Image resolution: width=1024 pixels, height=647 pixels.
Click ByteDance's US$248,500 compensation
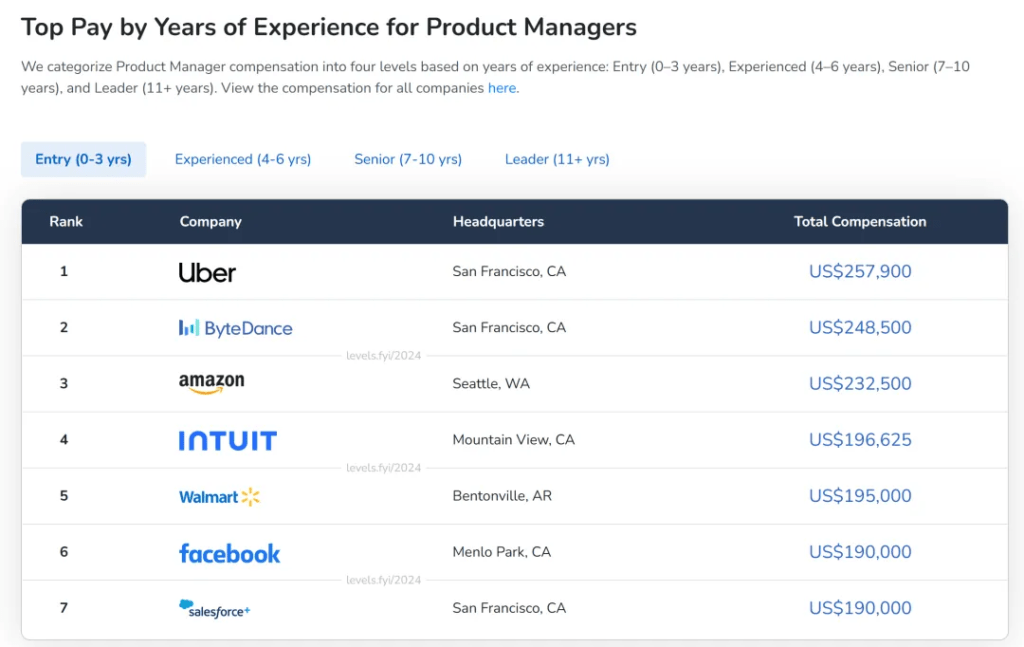coord(860,327)
